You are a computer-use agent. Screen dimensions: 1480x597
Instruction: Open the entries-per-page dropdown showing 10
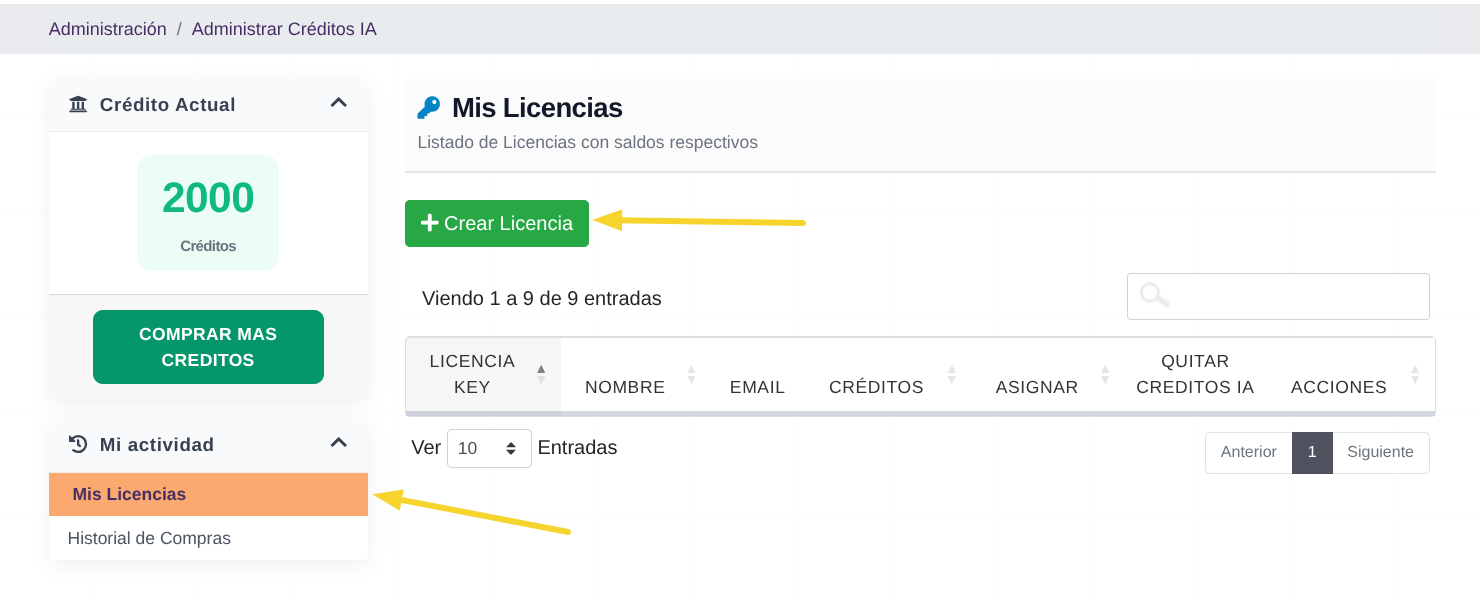pos(489,447)
